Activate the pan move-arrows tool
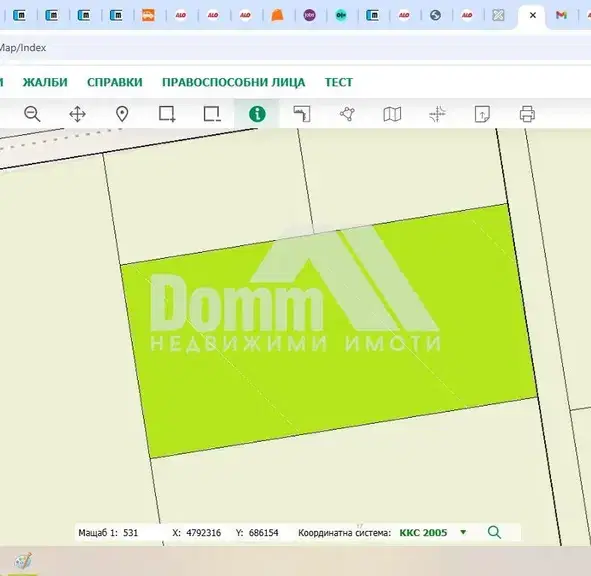This screenshot has height=576, width=591. pyautogui.click(x=77, y=114)
